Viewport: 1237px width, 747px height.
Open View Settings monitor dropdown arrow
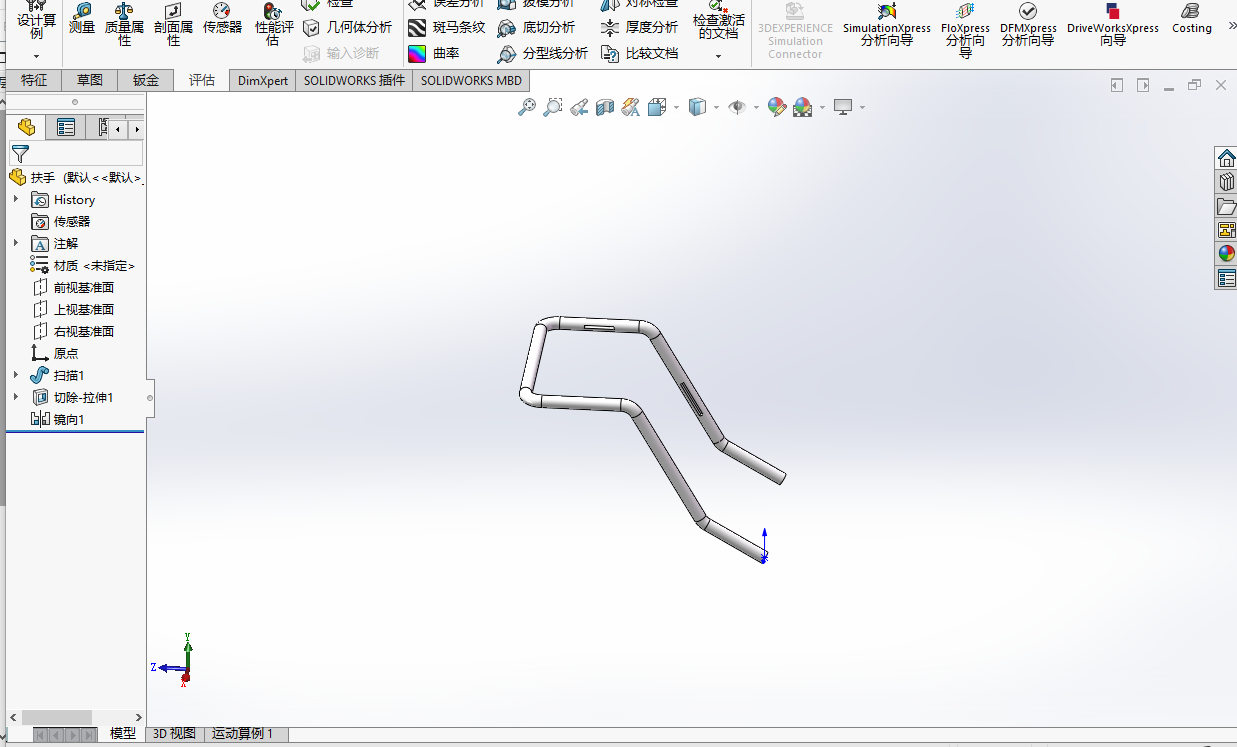[x=862, y=108]
